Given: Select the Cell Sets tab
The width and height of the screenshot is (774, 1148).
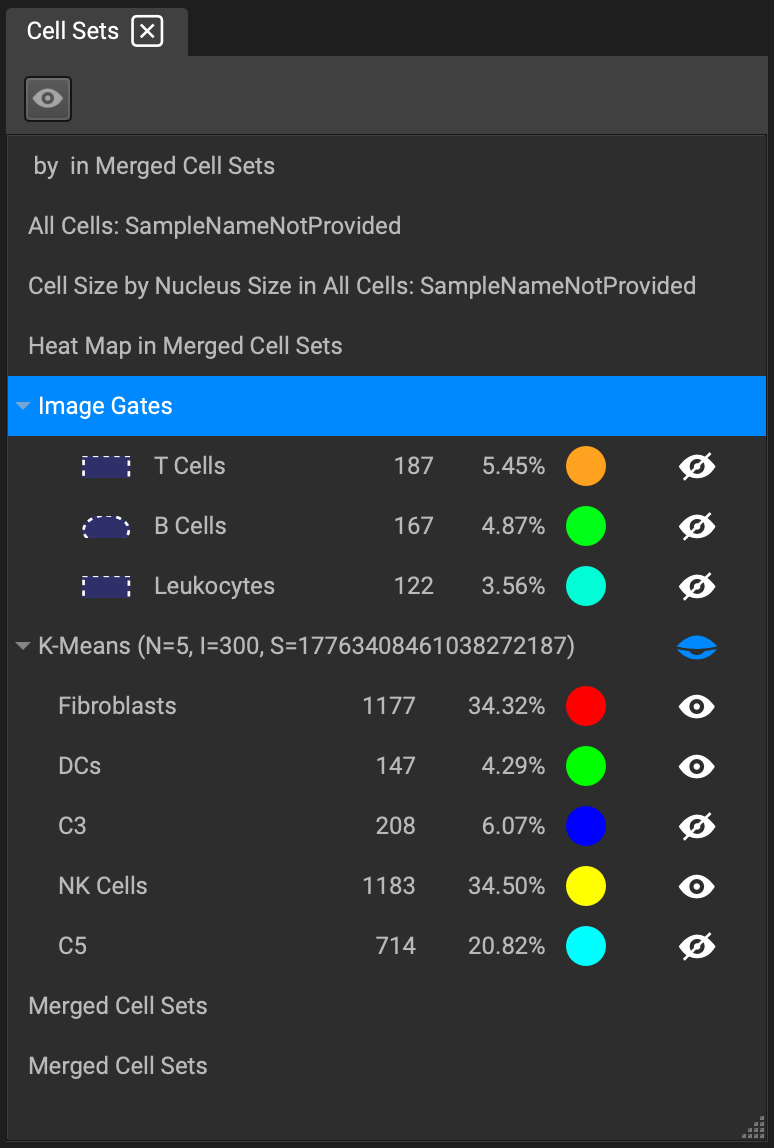Looking at the screenshot, I should pos(72,31).
